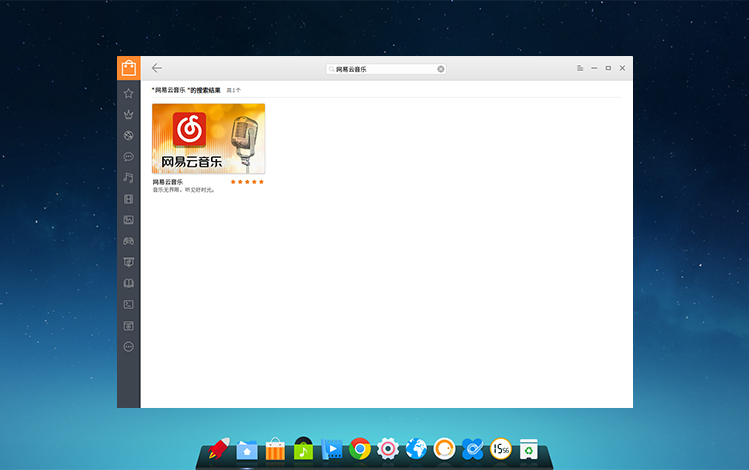Open the film strip video category
The height and width of the screenshot is (470, 749).
coord(128,199)
